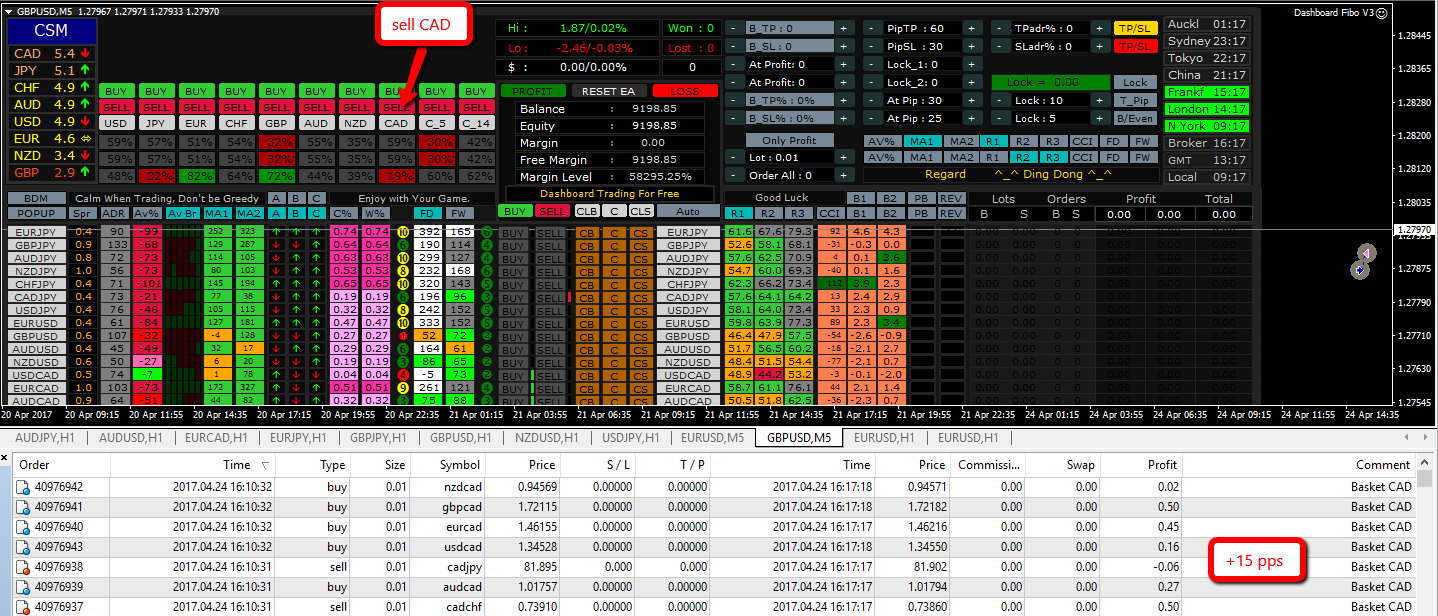Click the order icon for ticket 40976940

(22, 527)
